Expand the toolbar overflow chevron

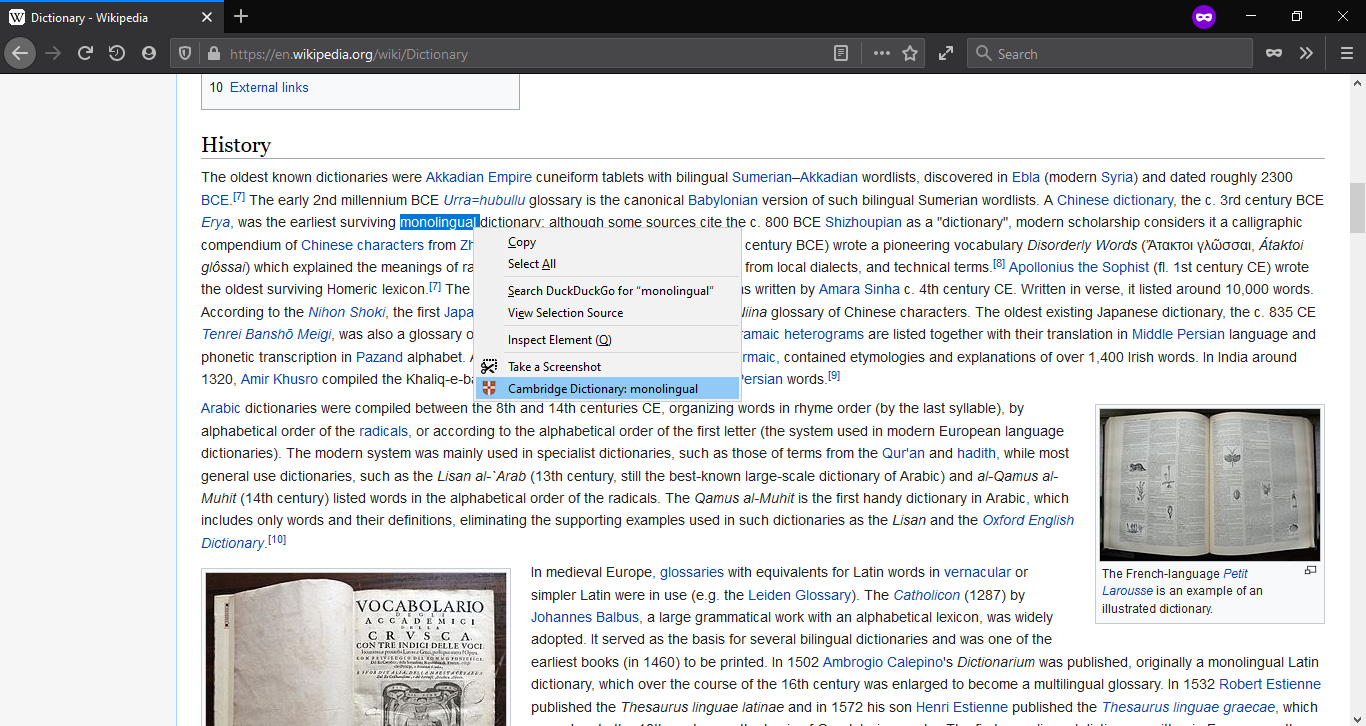pos(1306,54)
